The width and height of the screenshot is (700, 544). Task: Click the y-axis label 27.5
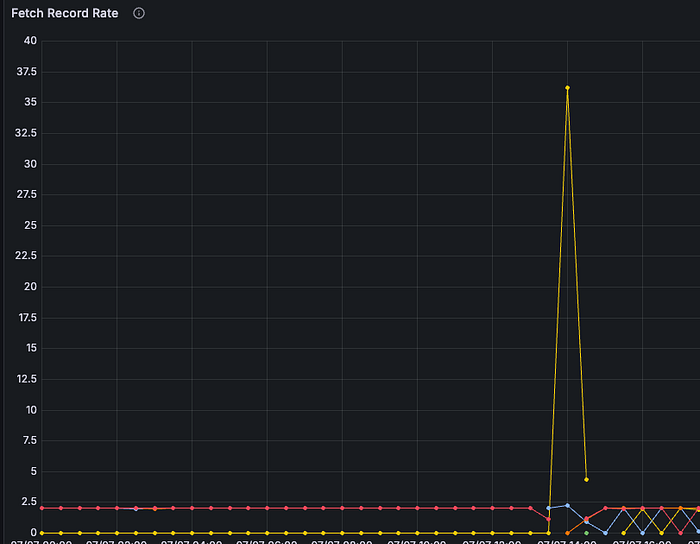pos(27,194)
